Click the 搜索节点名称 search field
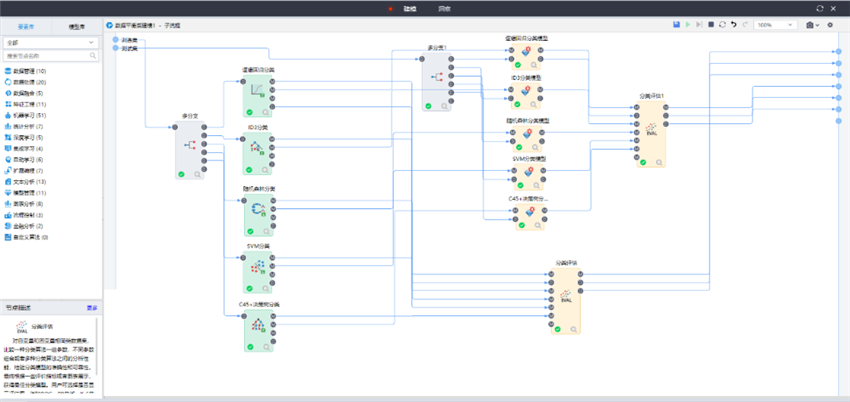Image resolution: width=850 pixels, height=402 pixels. 51,56
